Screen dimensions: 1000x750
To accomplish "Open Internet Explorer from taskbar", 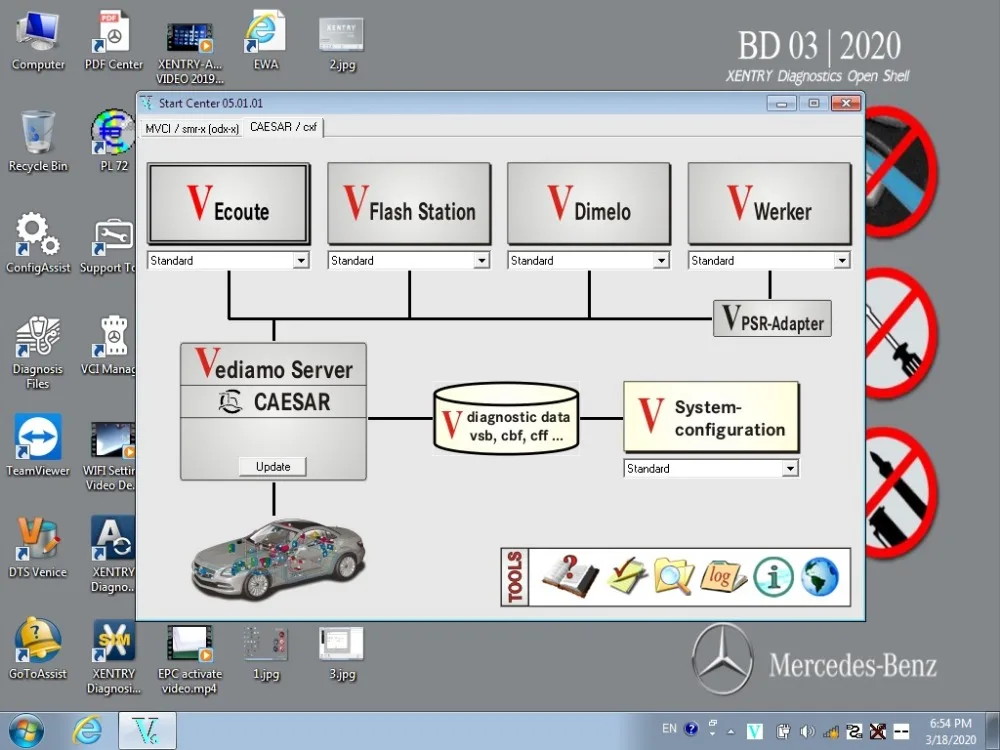I will [x=87, y=731].
